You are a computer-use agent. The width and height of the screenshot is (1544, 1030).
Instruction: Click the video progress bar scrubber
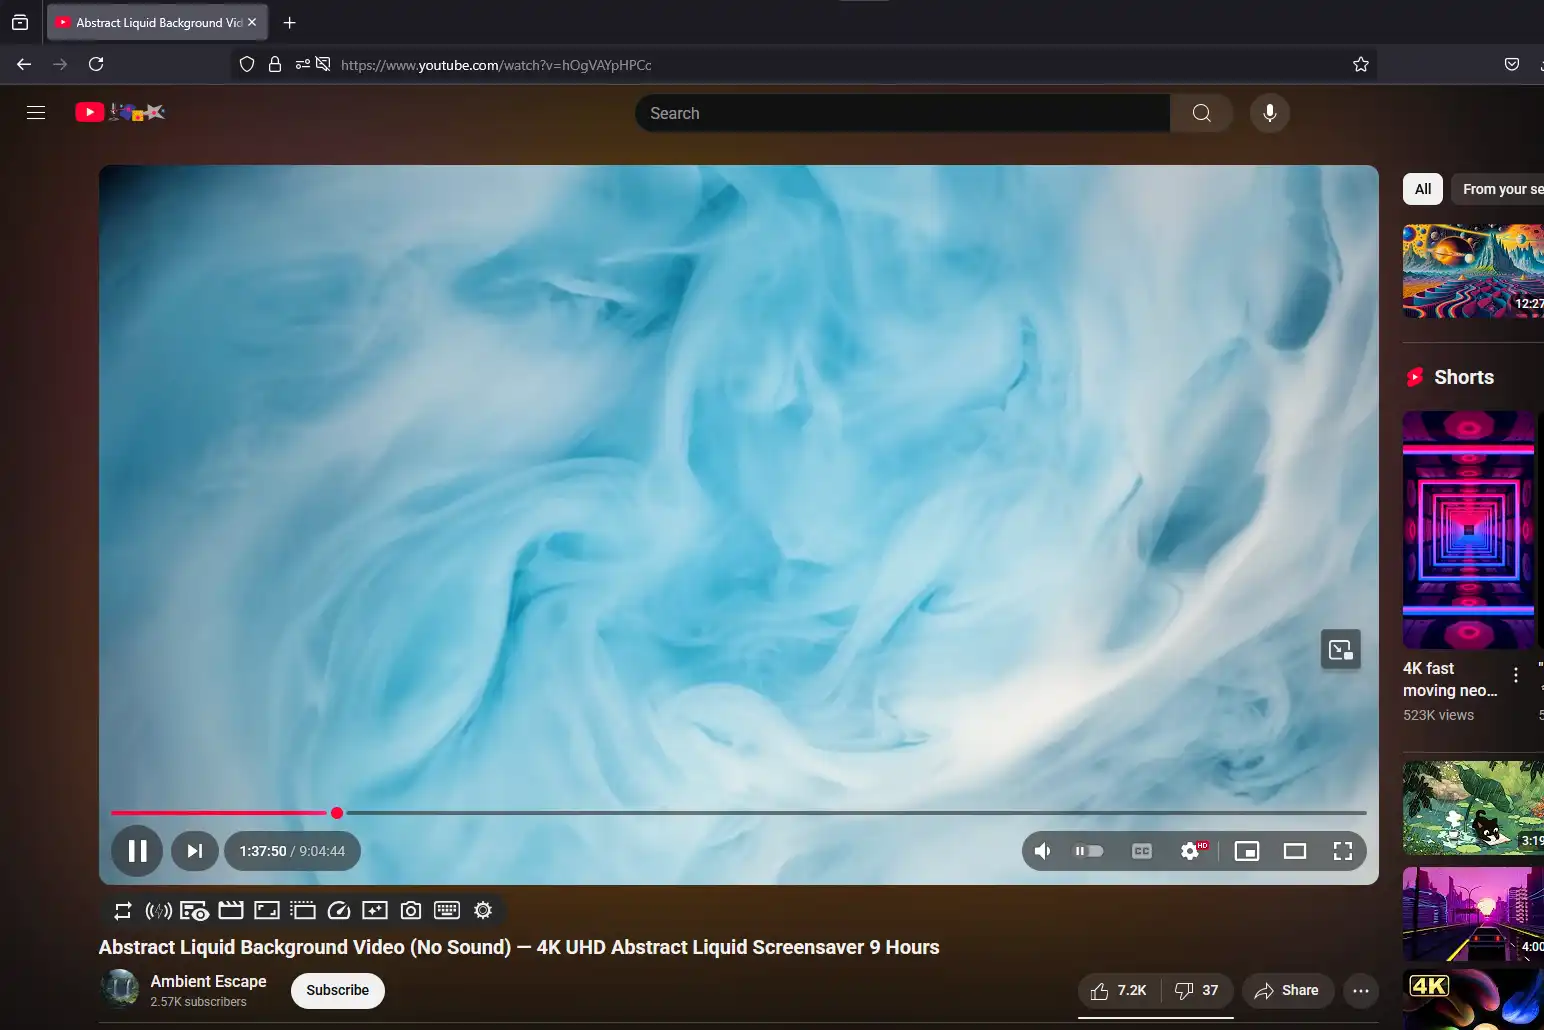337,813
